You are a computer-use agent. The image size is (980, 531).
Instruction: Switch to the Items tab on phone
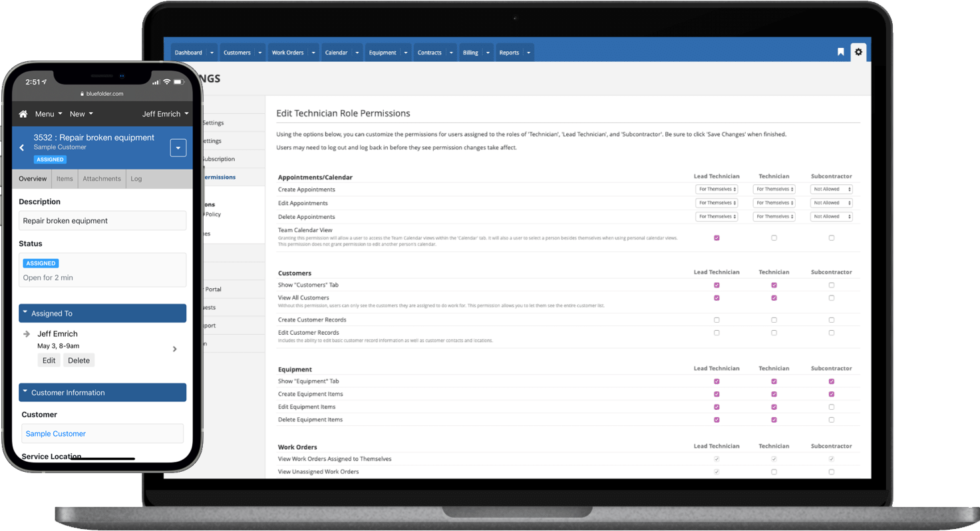(x=64, y=179)
